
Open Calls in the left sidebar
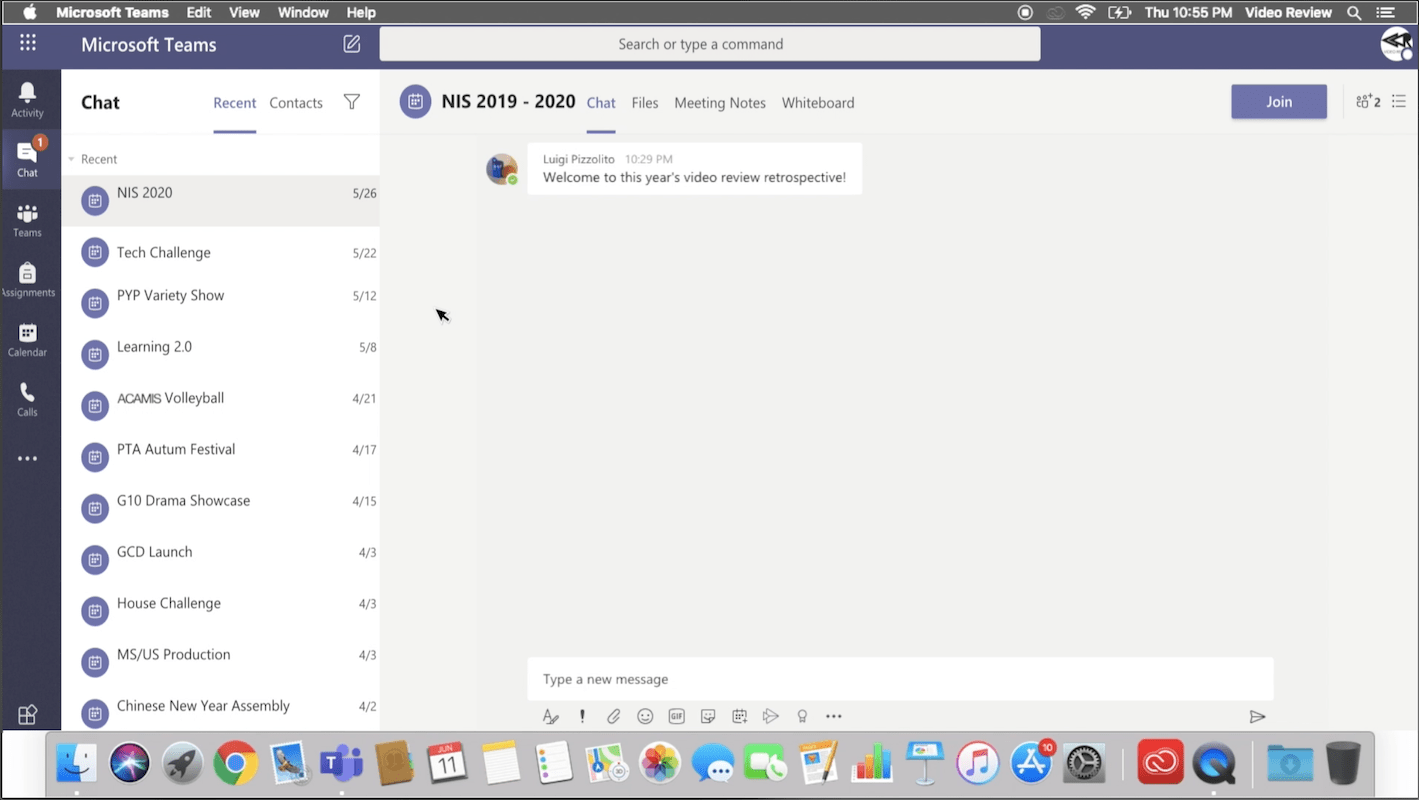click(27, 400)
